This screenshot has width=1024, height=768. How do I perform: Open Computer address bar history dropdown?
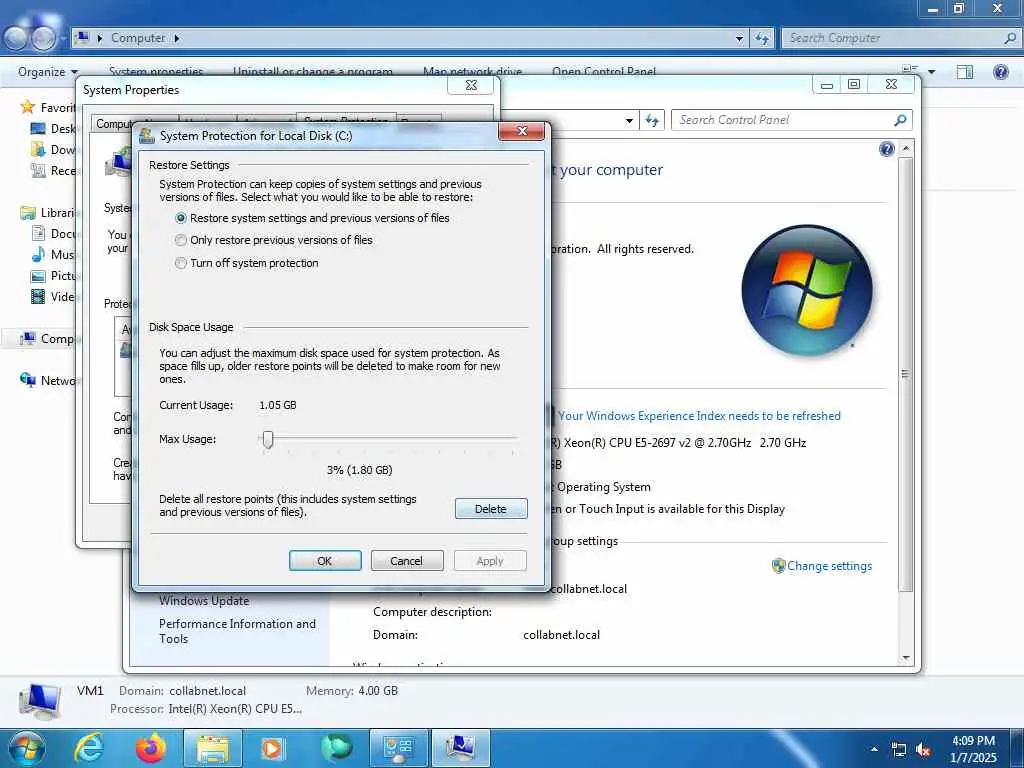click(739, 39)
